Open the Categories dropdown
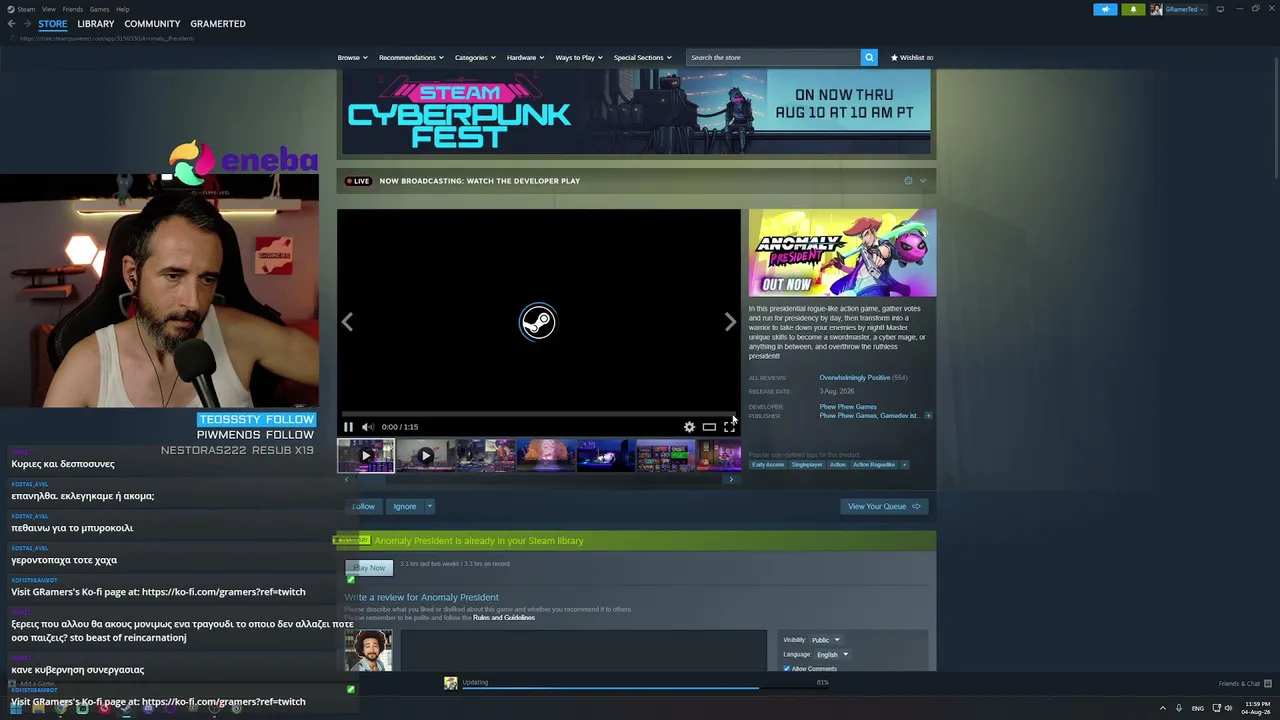1280x720 pixels. point(475,58)
